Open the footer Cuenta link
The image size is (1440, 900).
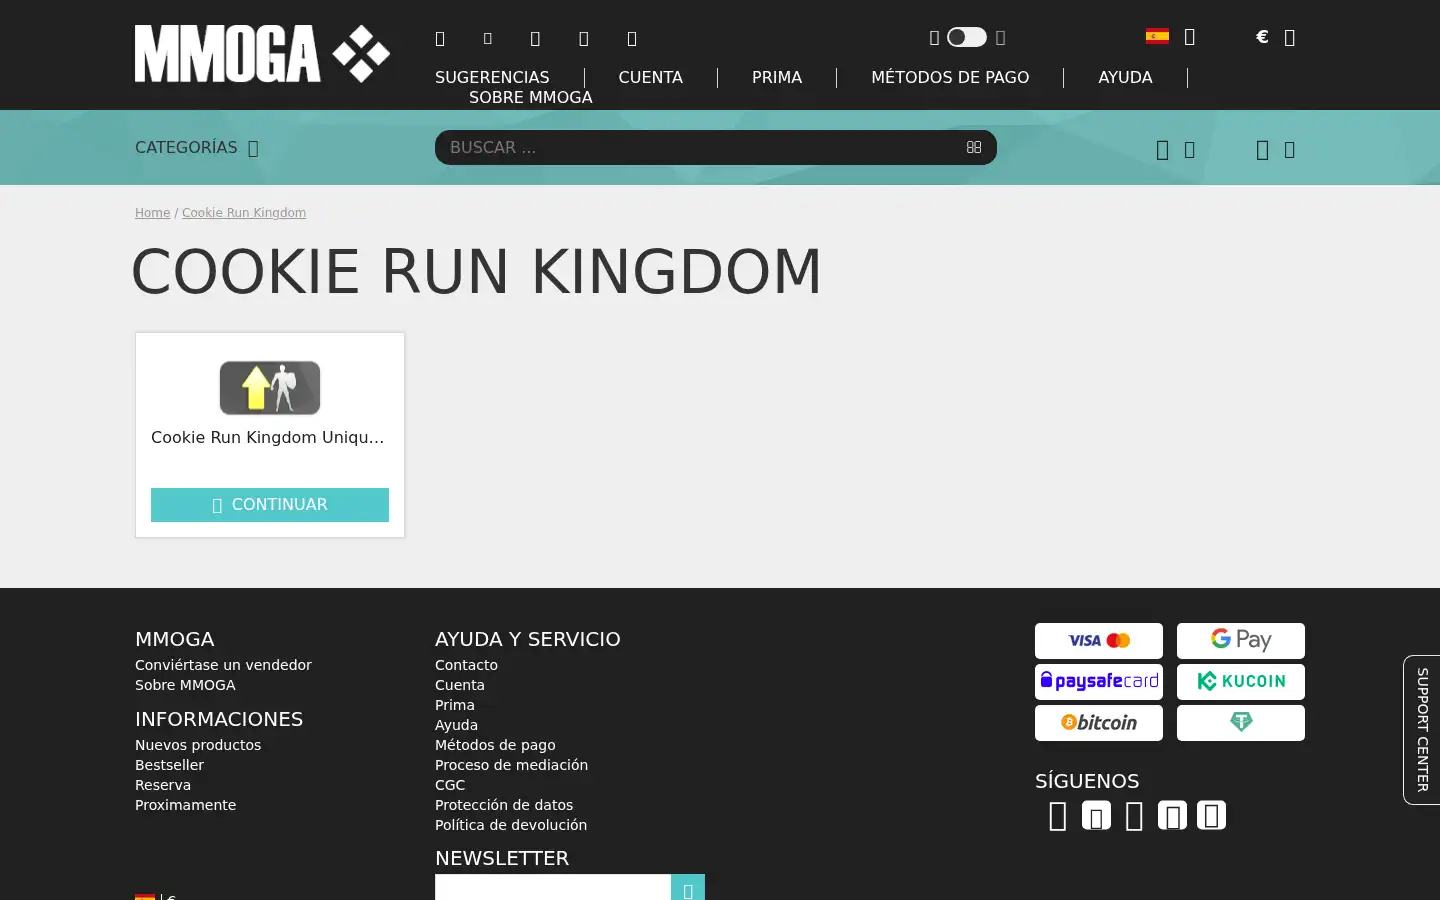coord(460,685)
